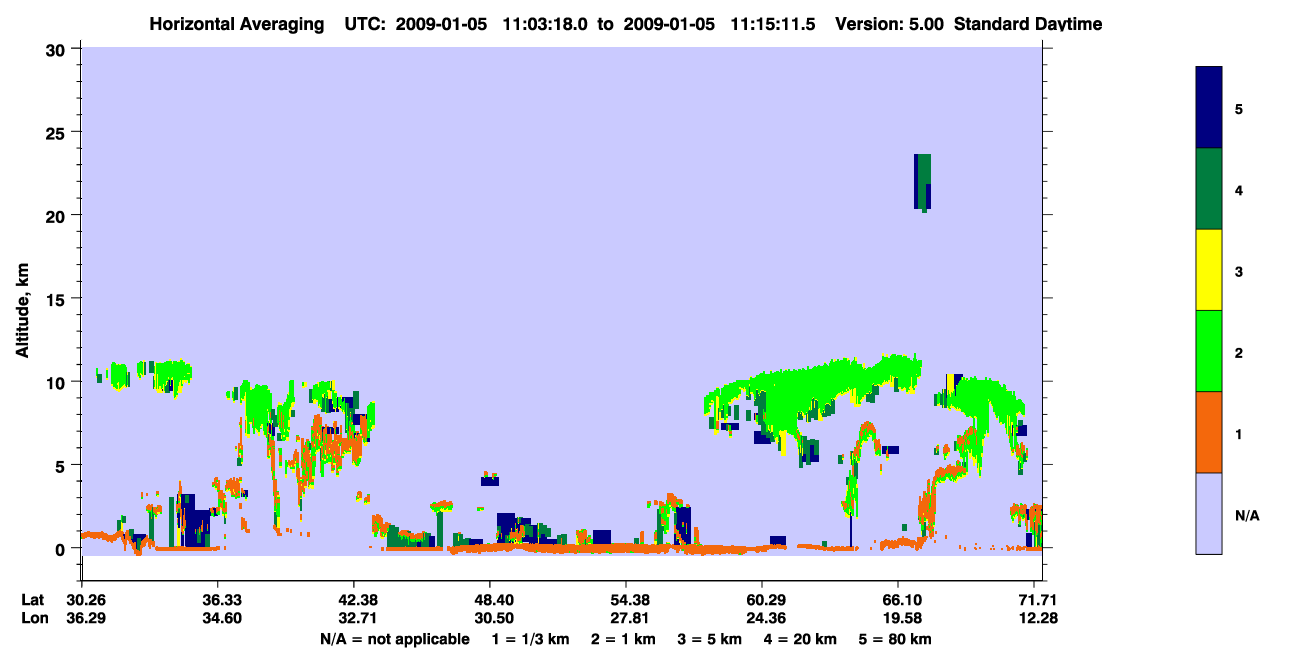This screenshot has width=1300, height=667.
Task: Click the 'Lat' row label
Action: [33, 600]
